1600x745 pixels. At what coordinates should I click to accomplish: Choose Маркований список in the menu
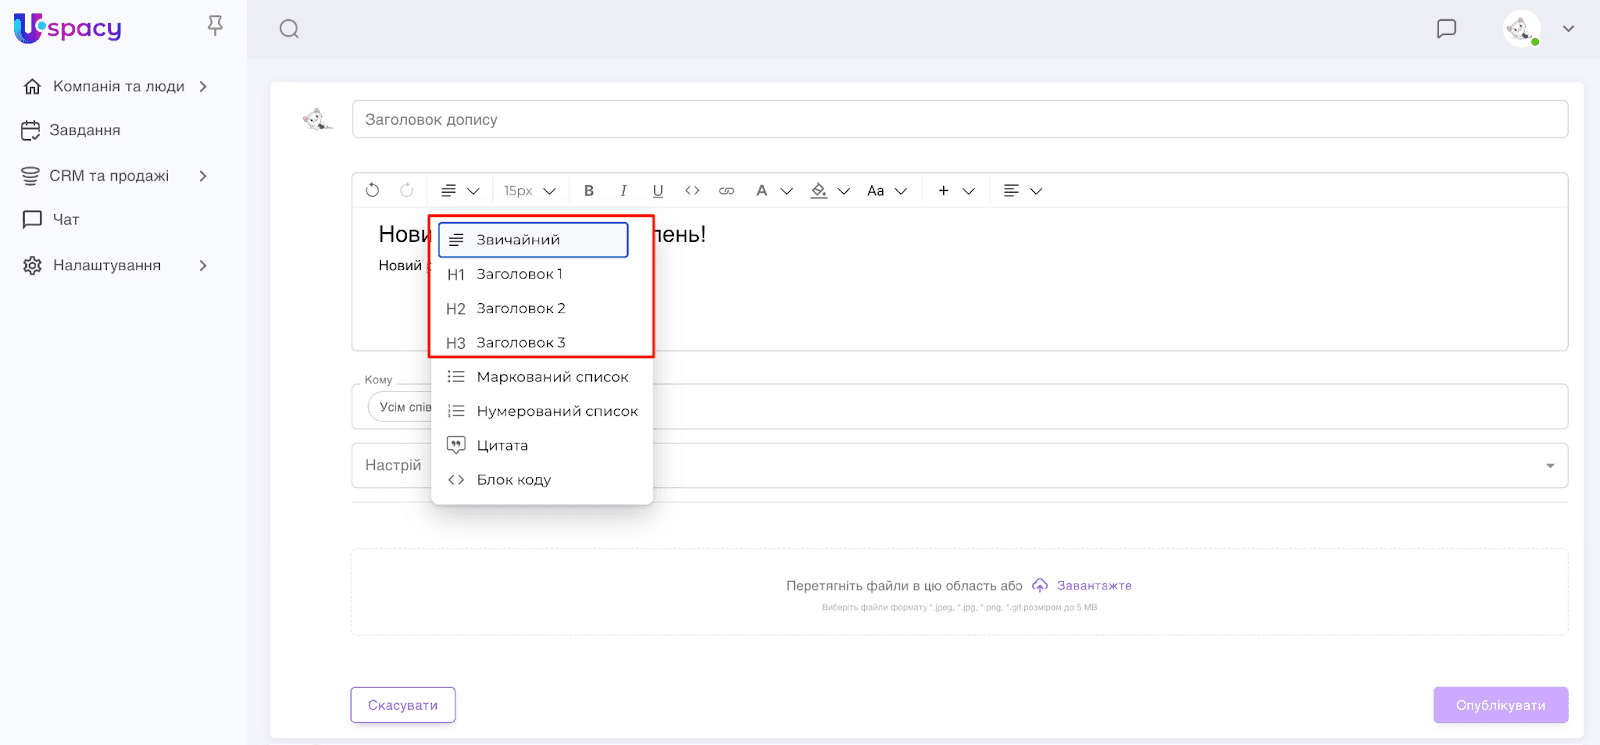tap(552, 377)
